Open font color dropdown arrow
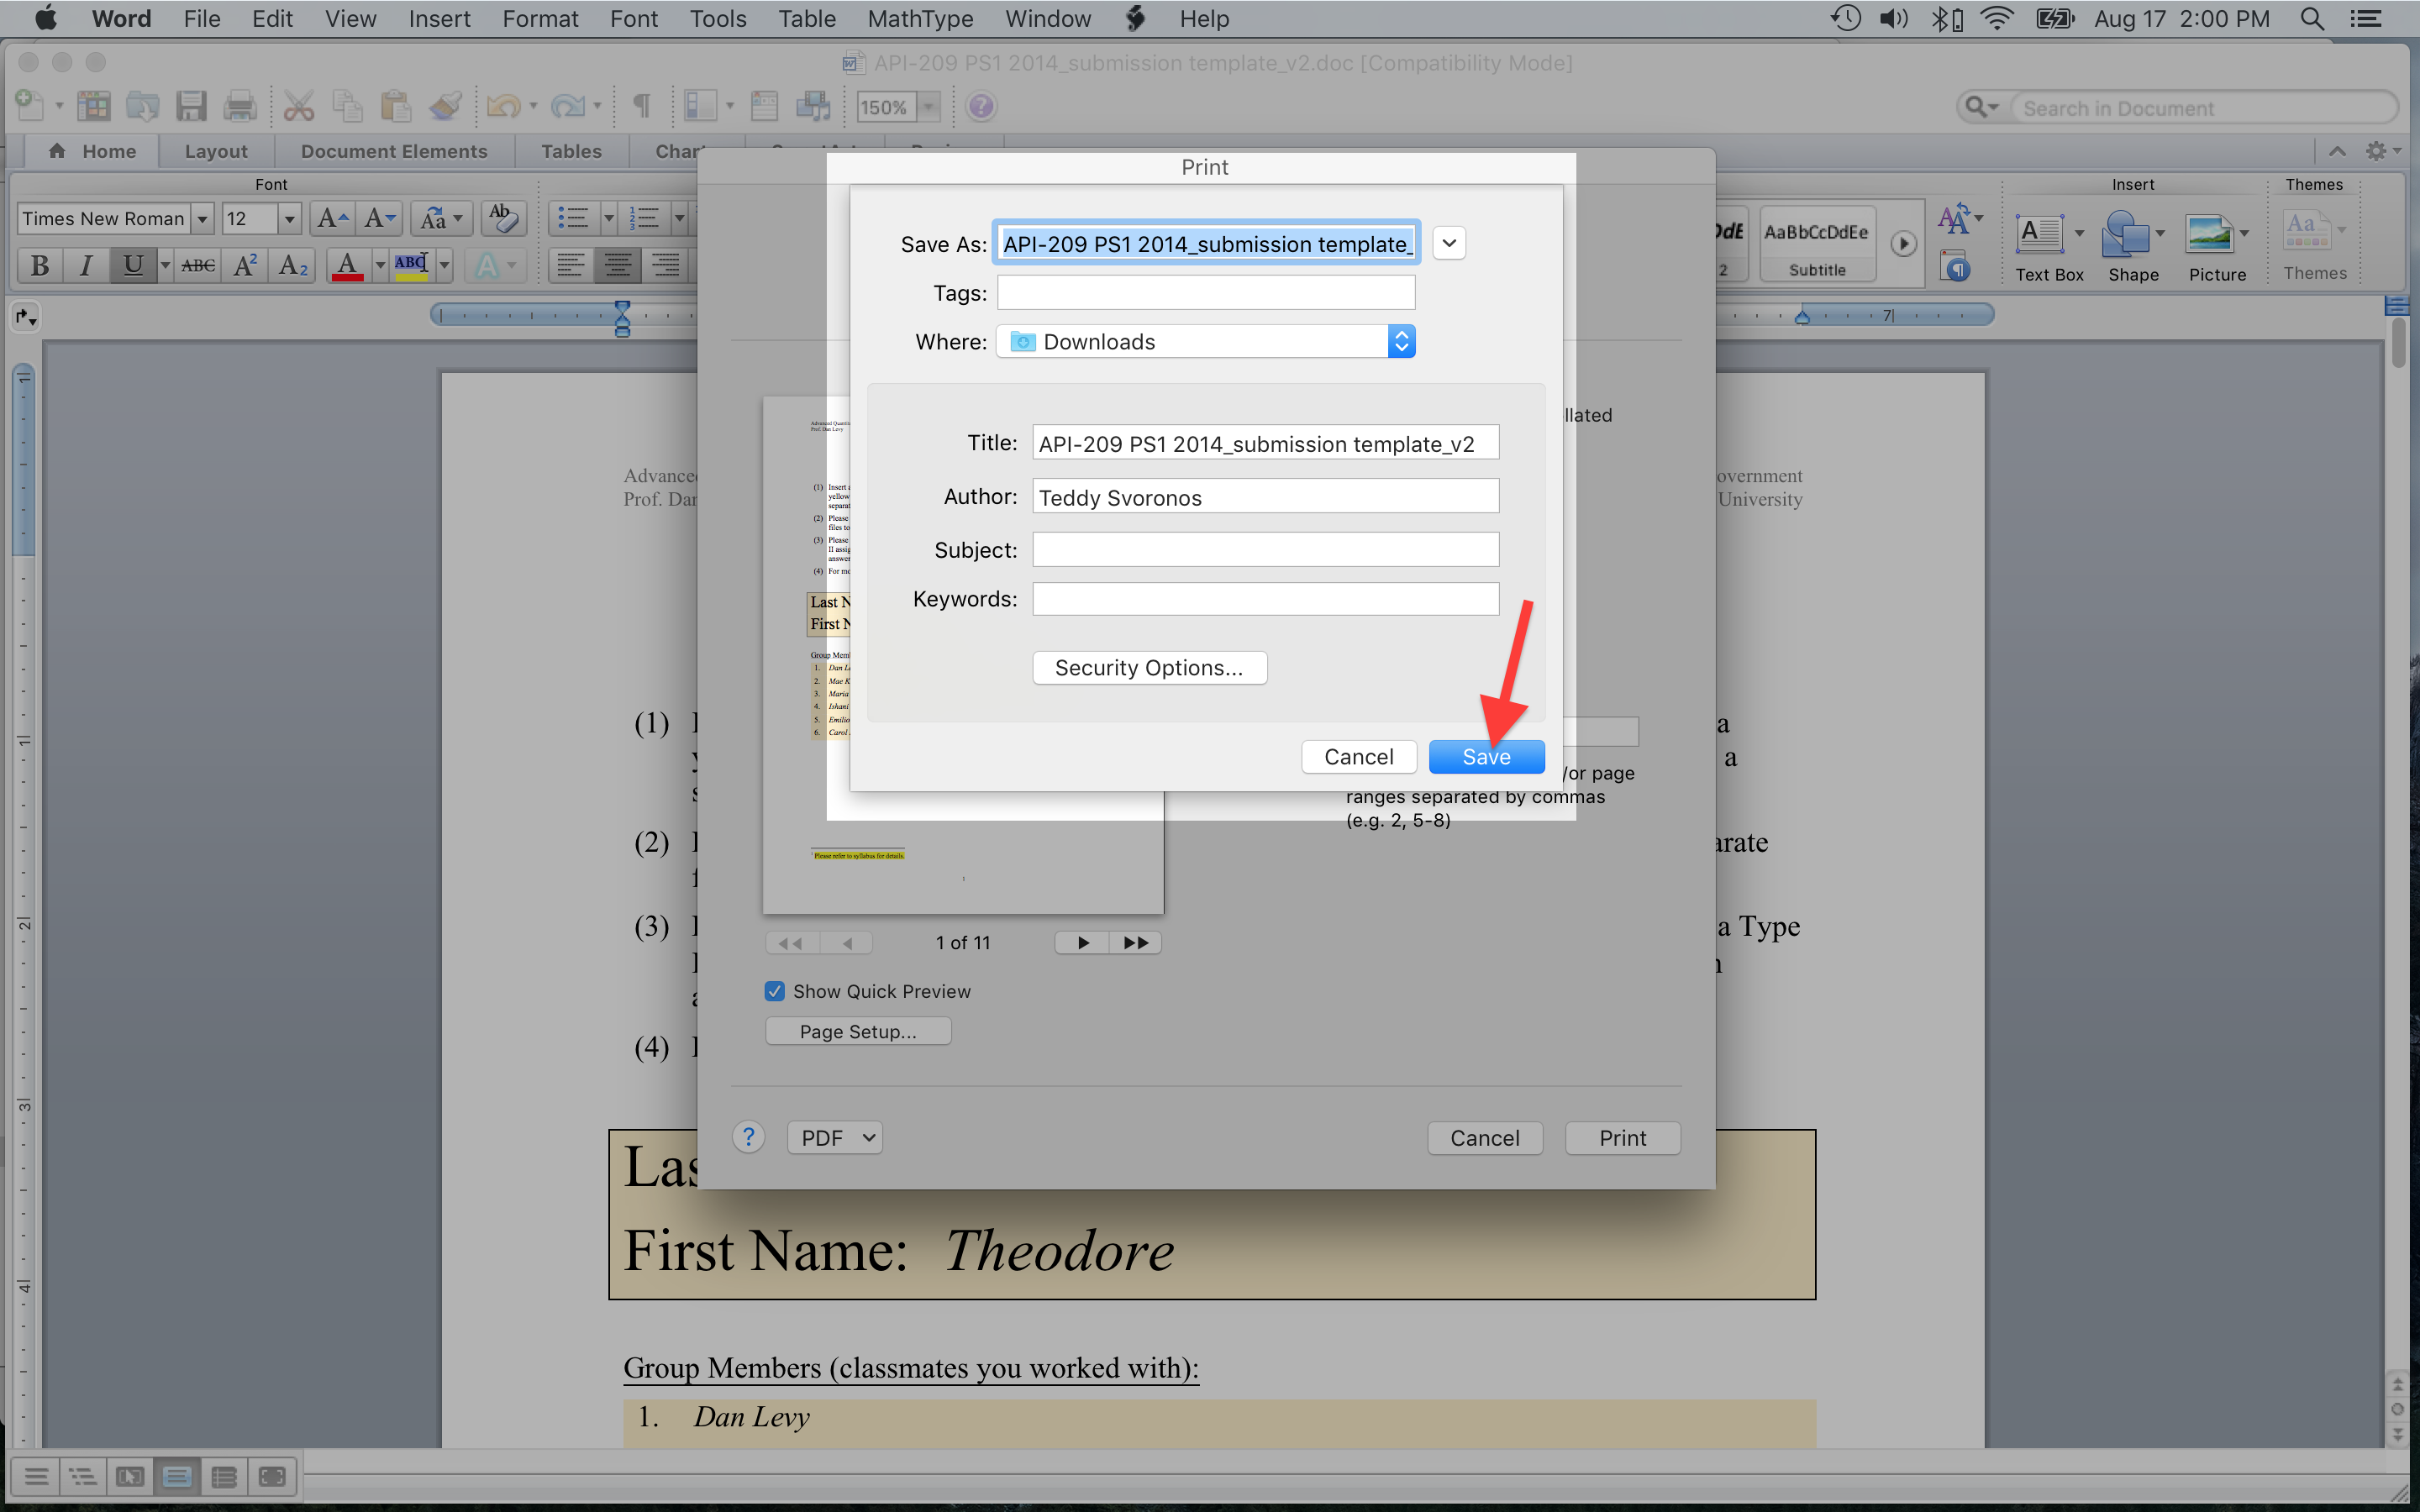The width and height of the screenshot is (2420, 1512). 380,266
